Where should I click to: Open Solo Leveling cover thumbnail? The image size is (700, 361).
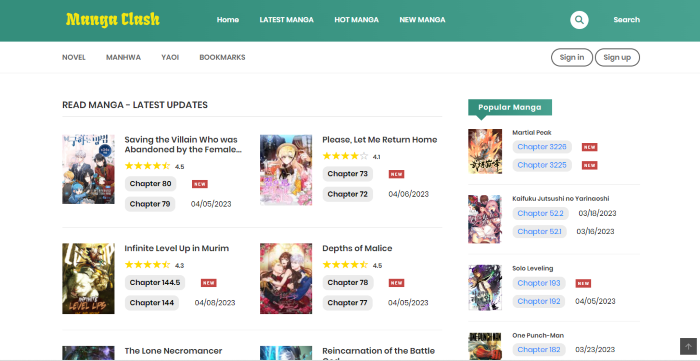pos(485,287)
